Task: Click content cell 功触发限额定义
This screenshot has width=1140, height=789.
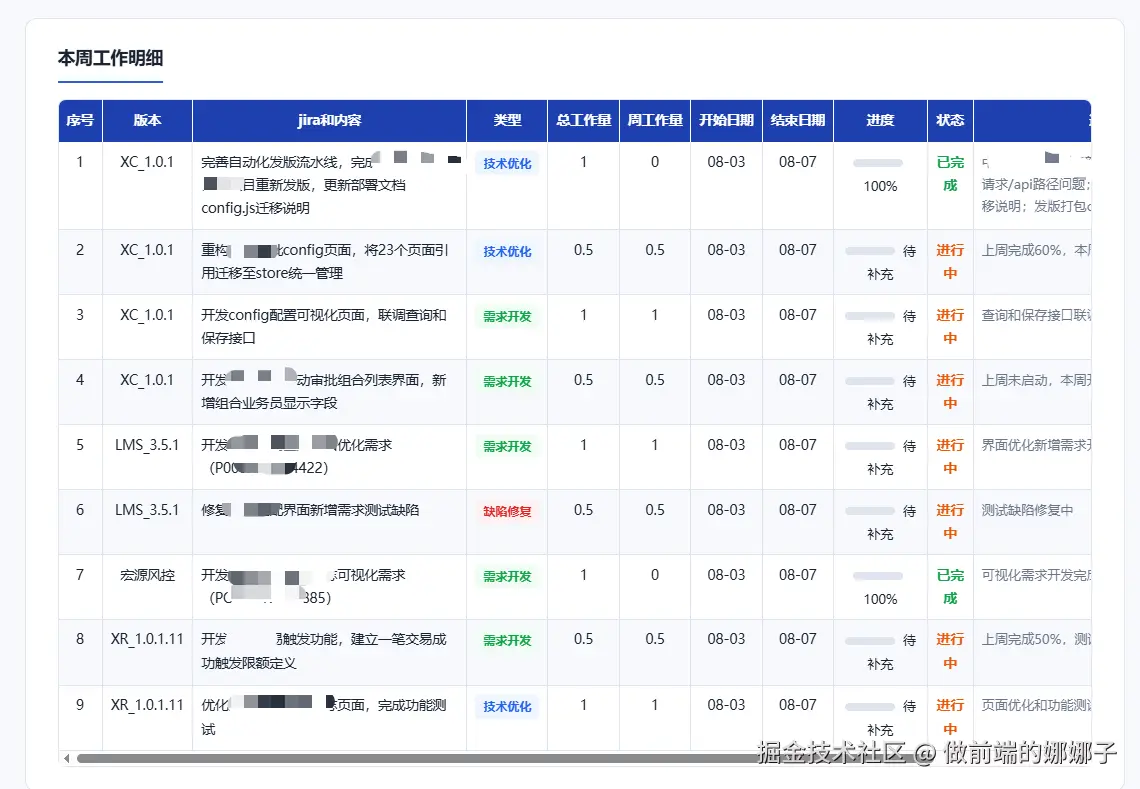Action: tap(329, 652)
